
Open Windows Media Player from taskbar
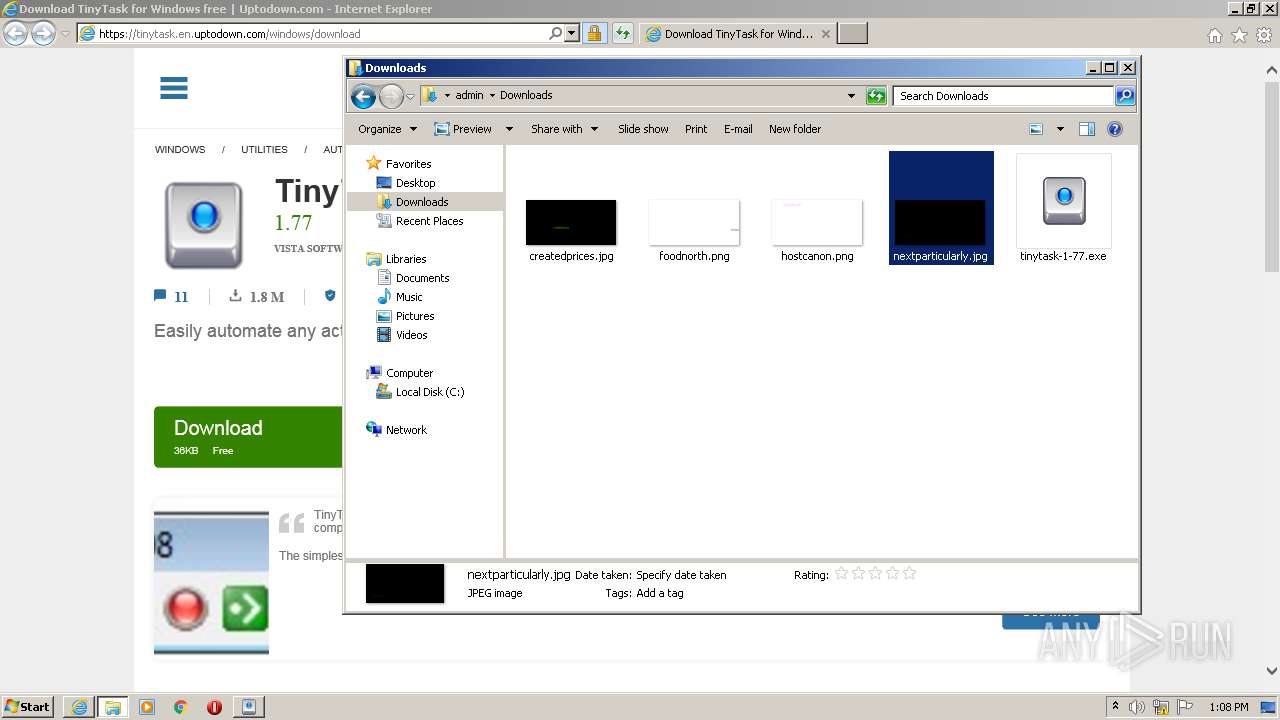146,707
